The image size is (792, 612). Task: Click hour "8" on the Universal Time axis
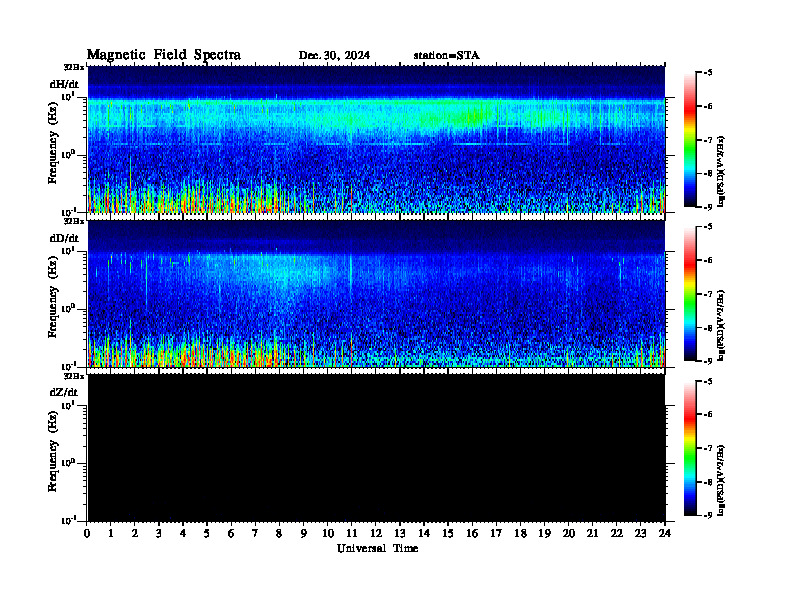tap(279, 533)
